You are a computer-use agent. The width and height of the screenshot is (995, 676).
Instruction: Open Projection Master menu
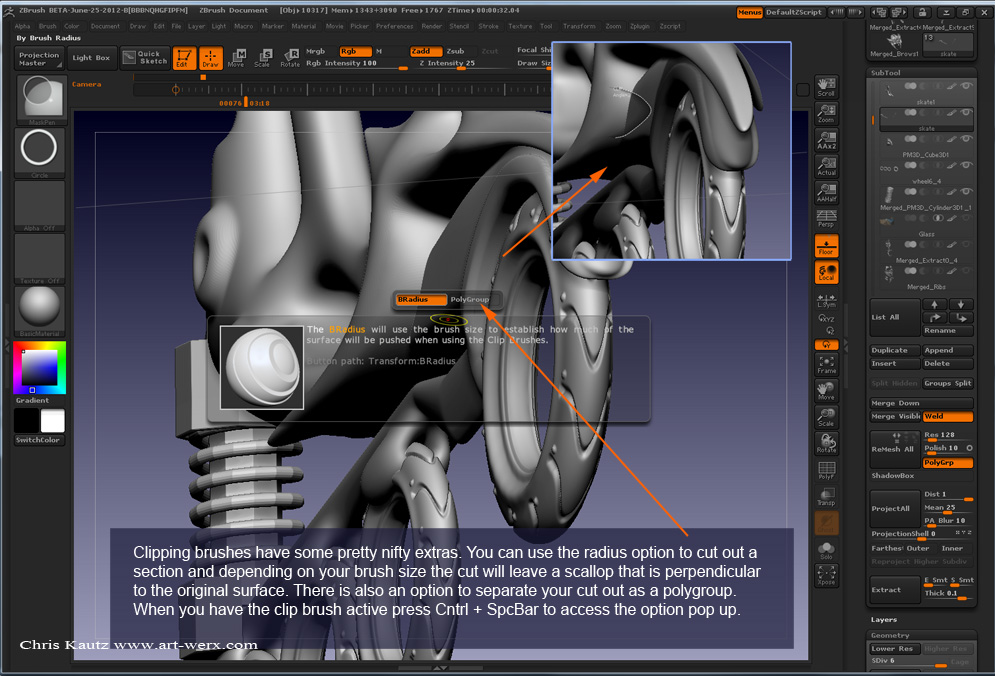click(x=39, y=58)
